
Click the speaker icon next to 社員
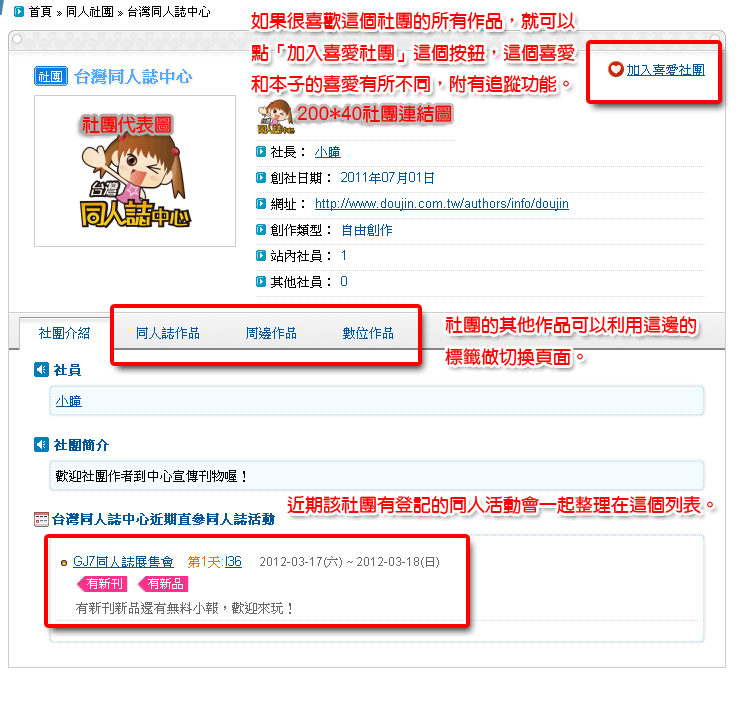41,370
